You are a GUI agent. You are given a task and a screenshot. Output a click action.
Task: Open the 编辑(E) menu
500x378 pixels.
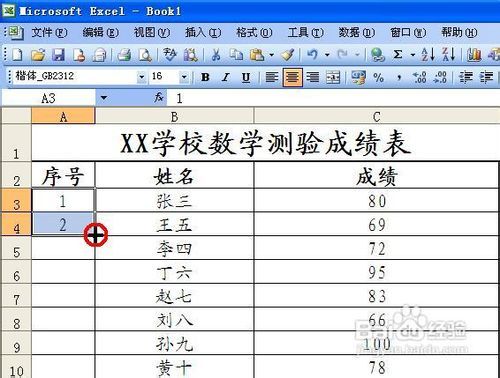[100, 32]
